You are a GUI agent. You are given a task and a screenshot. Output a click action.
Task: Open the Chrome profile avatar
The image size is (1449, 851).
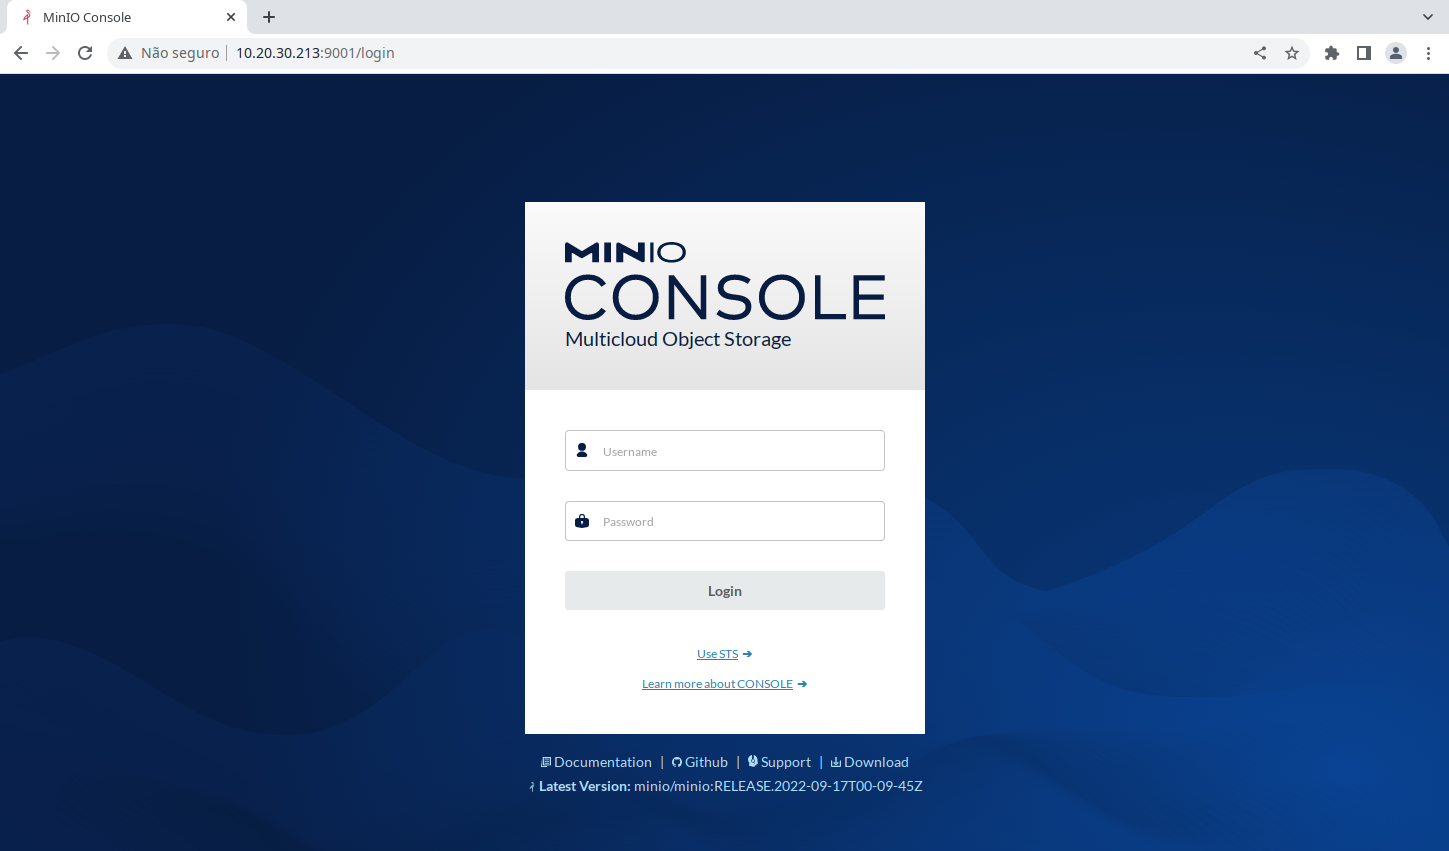coord(1396,53)
